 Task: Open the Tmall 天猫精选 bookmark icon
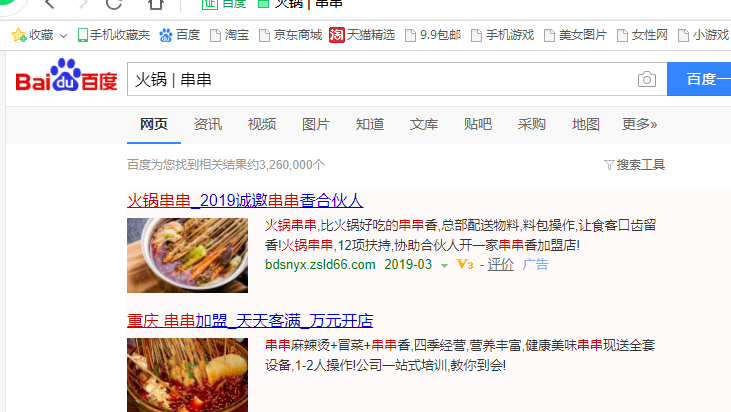(337, 35)
